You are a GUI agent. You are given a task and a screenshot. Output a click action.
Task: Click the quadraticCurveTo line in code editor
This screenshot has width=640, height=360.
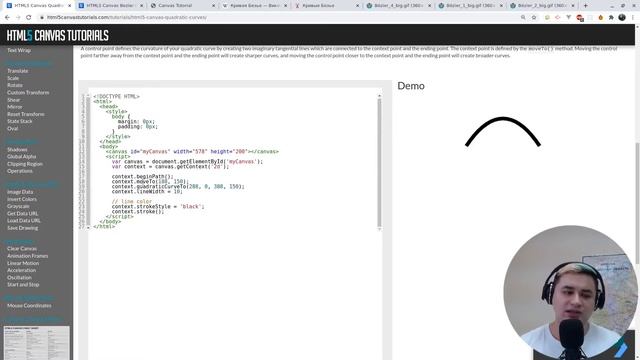point(178,187)
